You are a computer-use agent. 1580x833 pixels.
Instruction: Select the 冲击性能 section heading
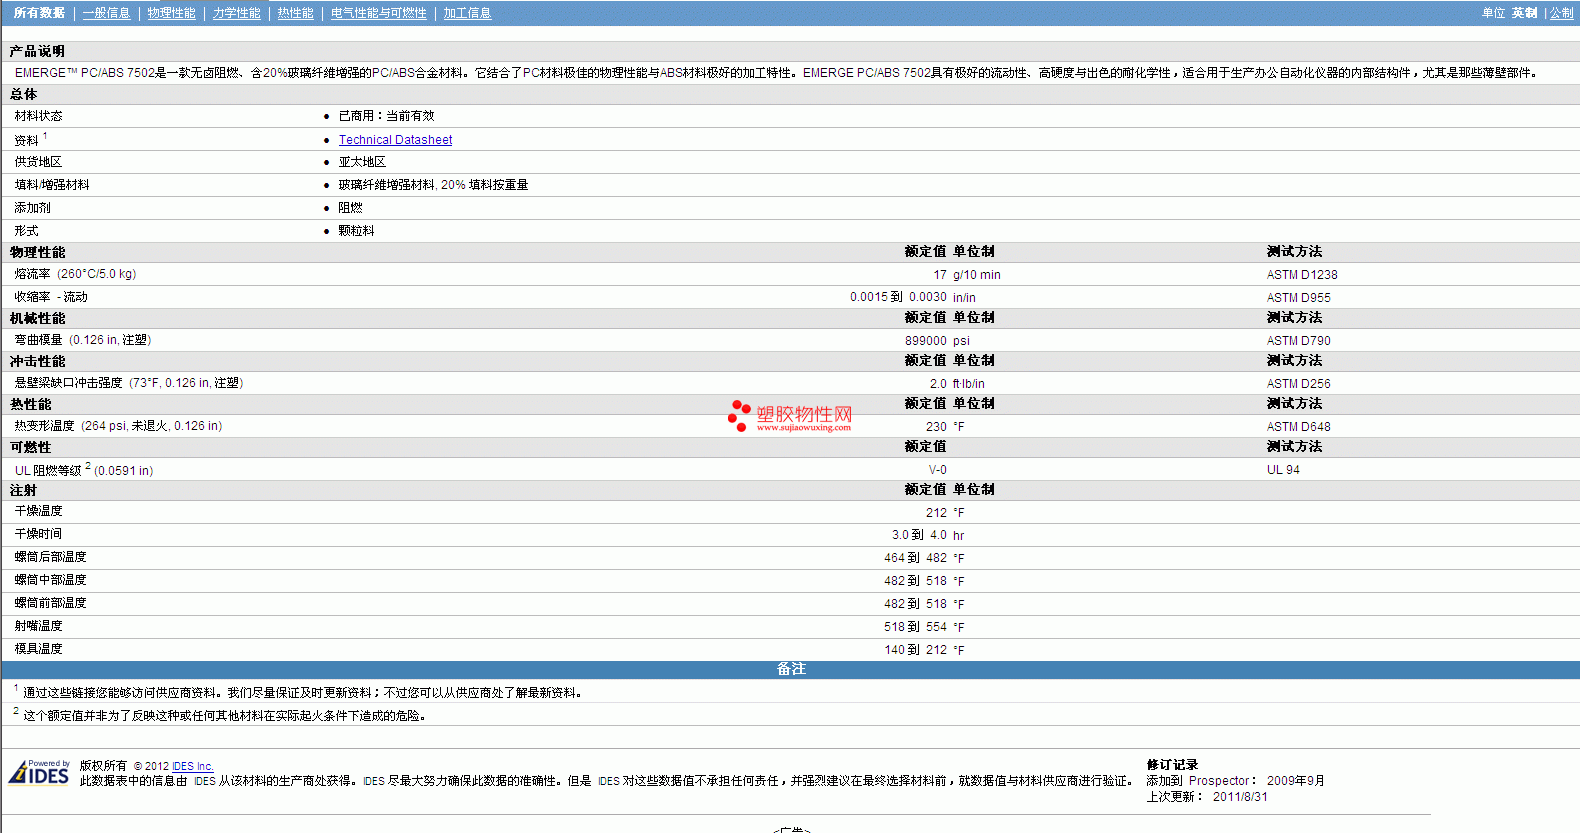tap(37, 361)
